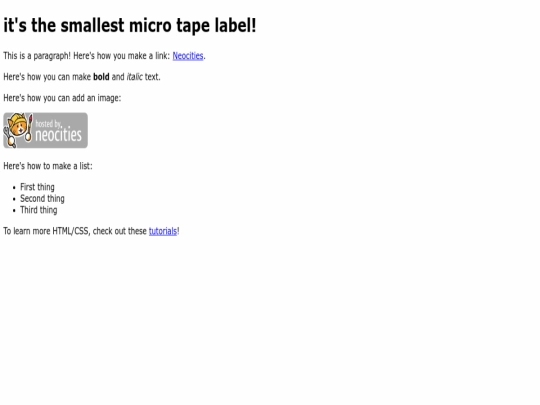The height and width of the screenshot is (405, 540).
Task: Click the page heading about micro tape label
Action: (130, 25)
